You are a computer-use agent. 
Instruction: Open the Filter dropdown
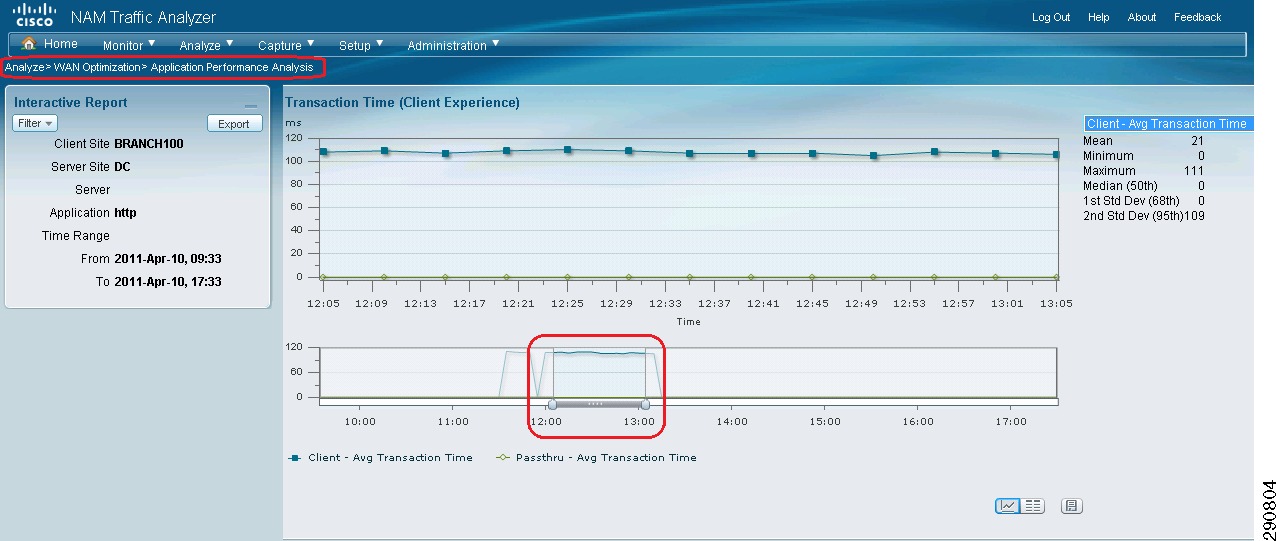[x=35, y=124]
